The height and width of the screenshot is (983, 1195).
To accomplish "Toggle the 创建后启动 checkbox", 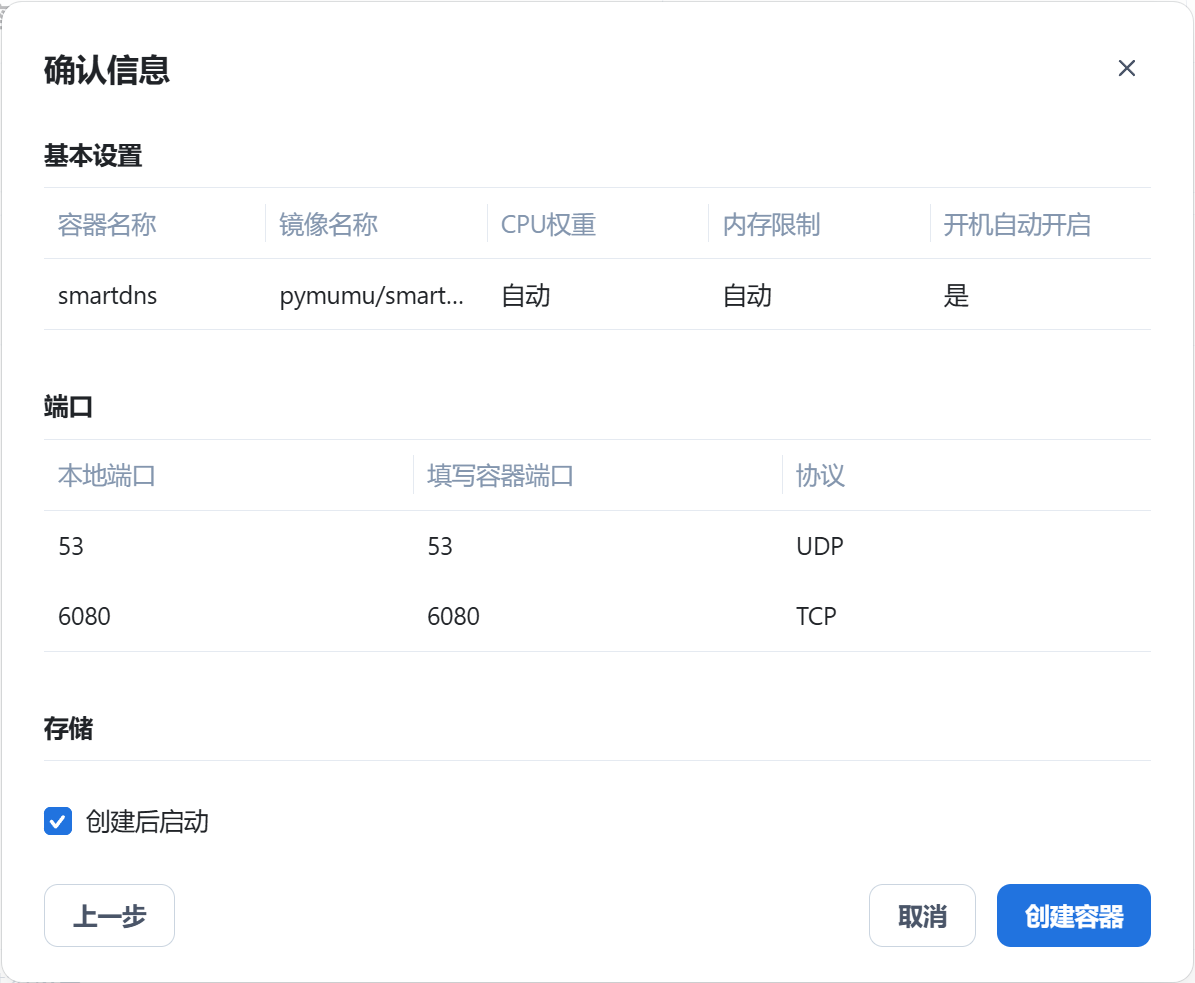I will [58, 822].
